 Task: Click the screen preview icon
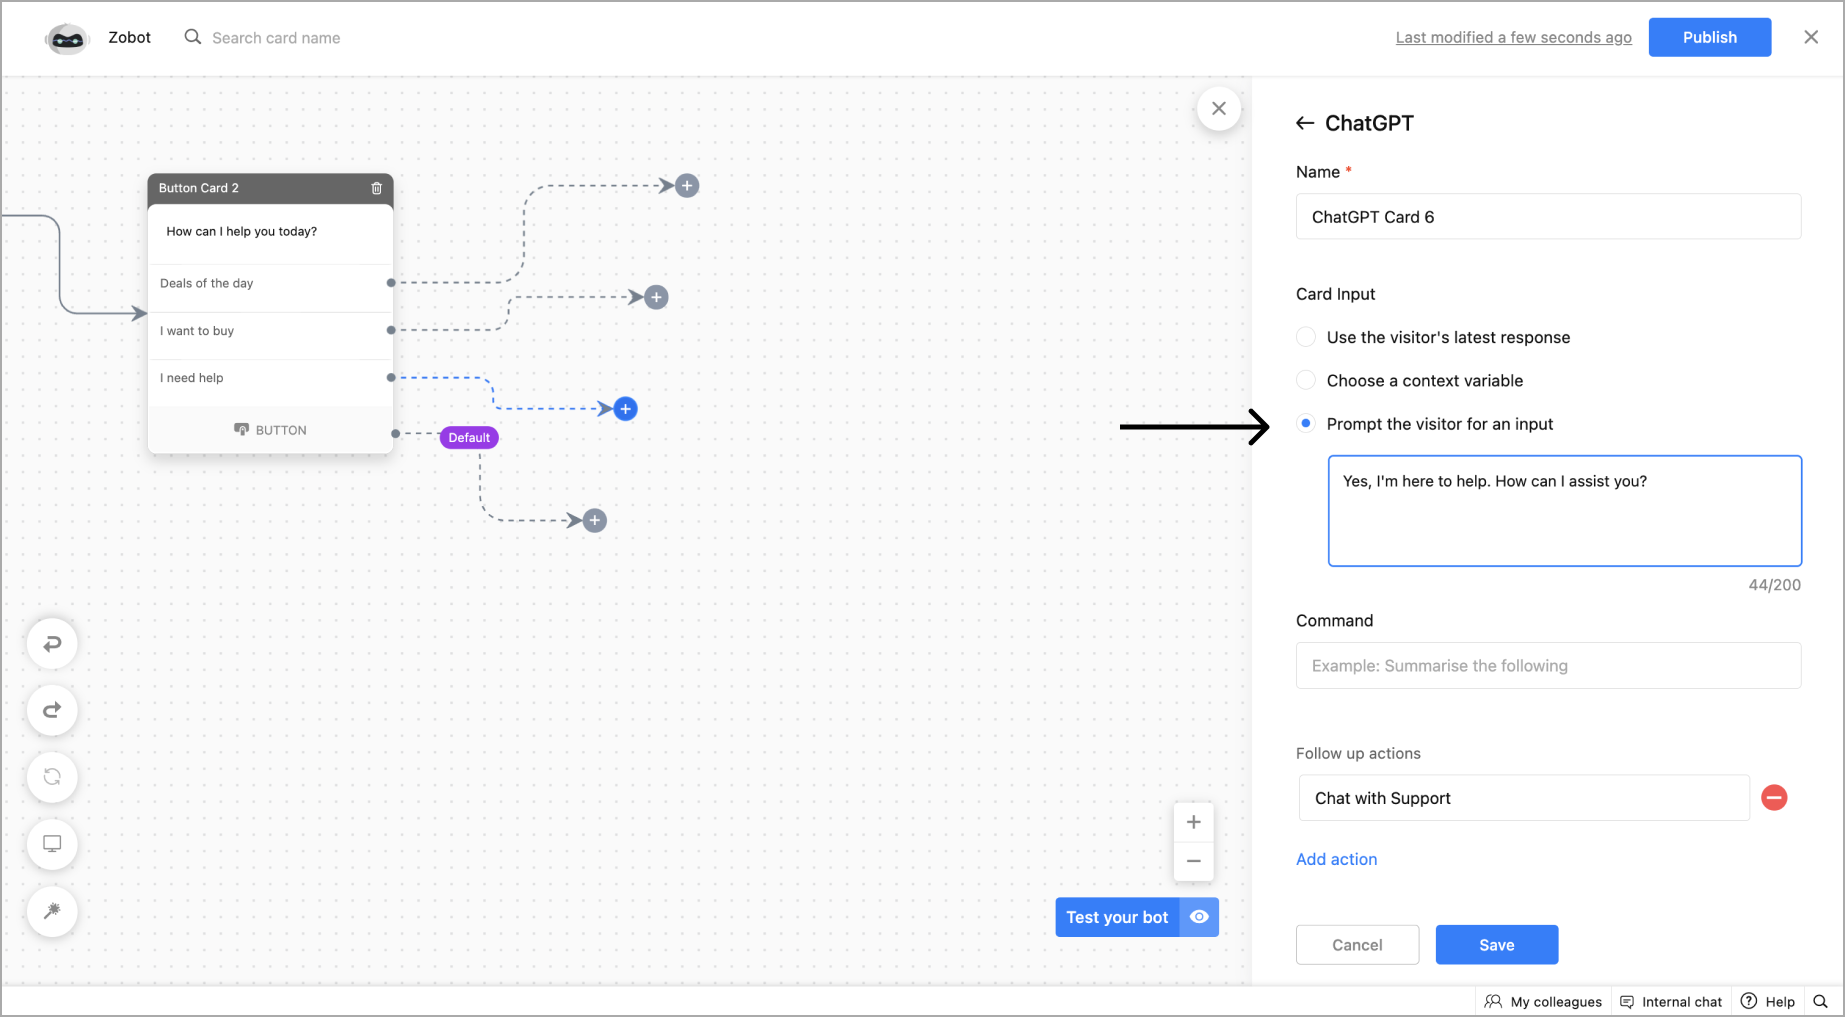(x=52, y=844)
